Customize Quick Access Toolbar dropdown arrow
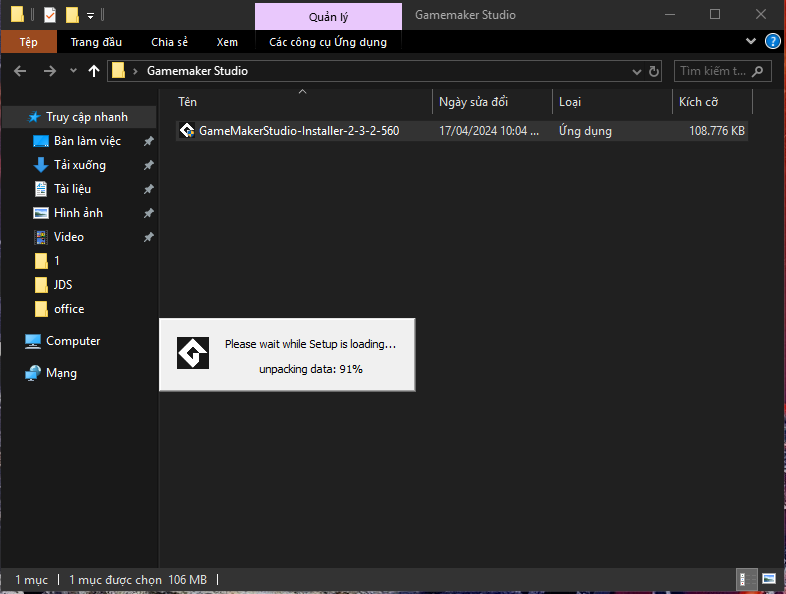The height and width of the screenshot is (594, 786). pyautogui.click(x=90, y=15)
